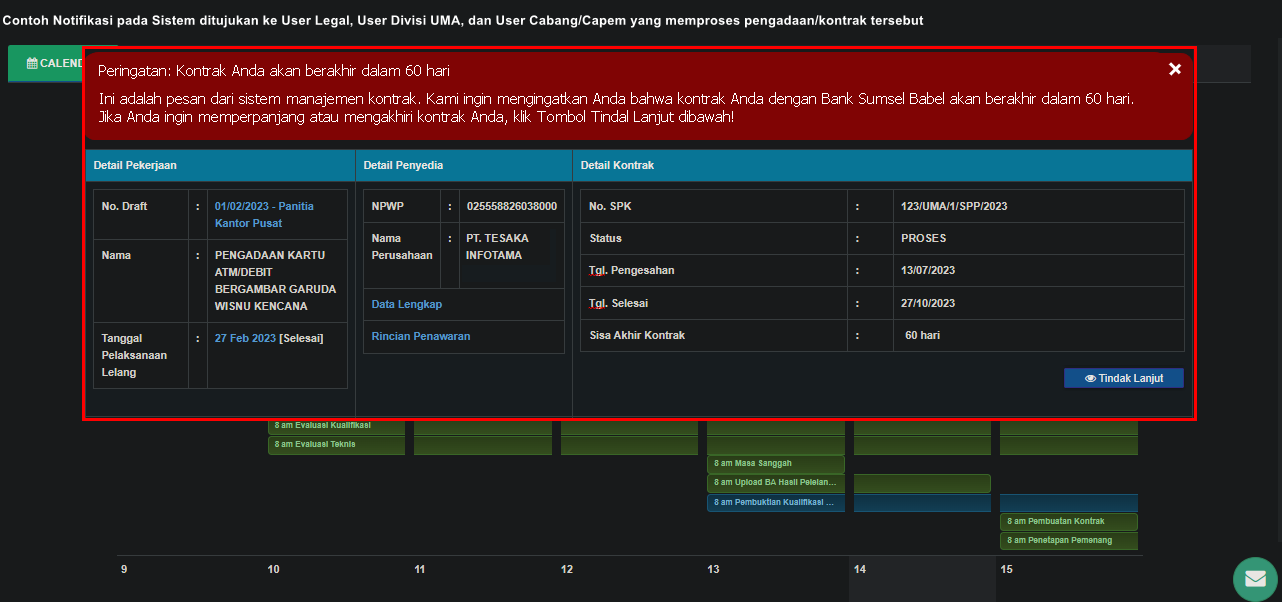Open the 27 Feb 2023 auction date link
This screenshot has height=602, width=1282.
pyautogui.click(x=245, y=338)
